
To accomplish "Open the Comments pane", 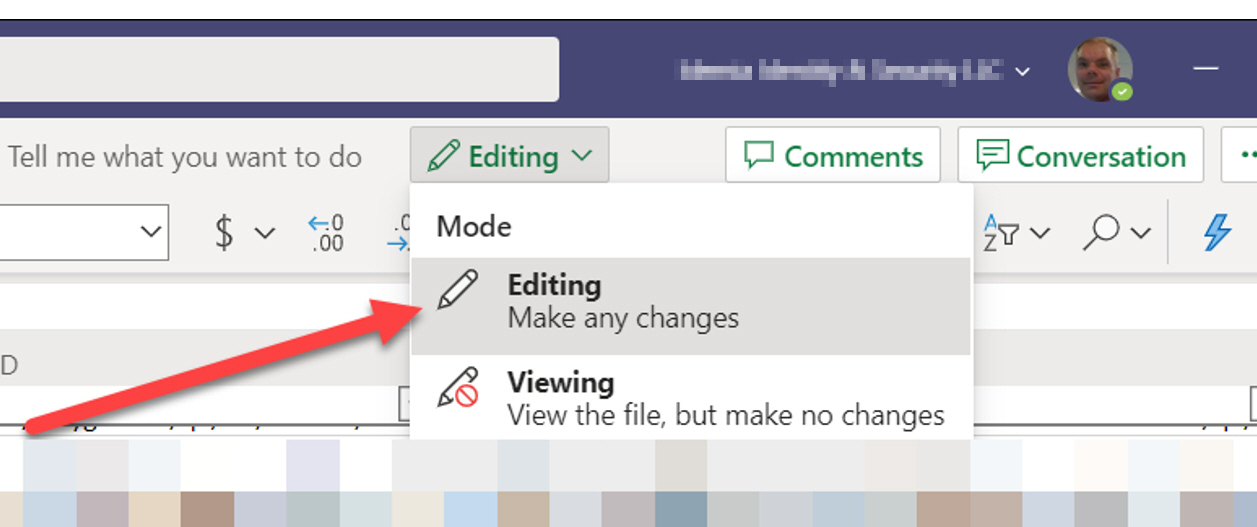I will (833, 155).
